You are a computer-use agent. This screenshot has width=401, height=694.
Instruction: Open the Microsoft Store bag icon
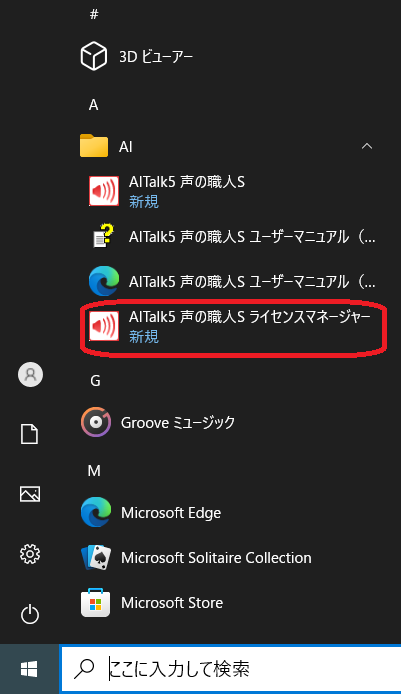pyautogui.click(x=96, y=602)
